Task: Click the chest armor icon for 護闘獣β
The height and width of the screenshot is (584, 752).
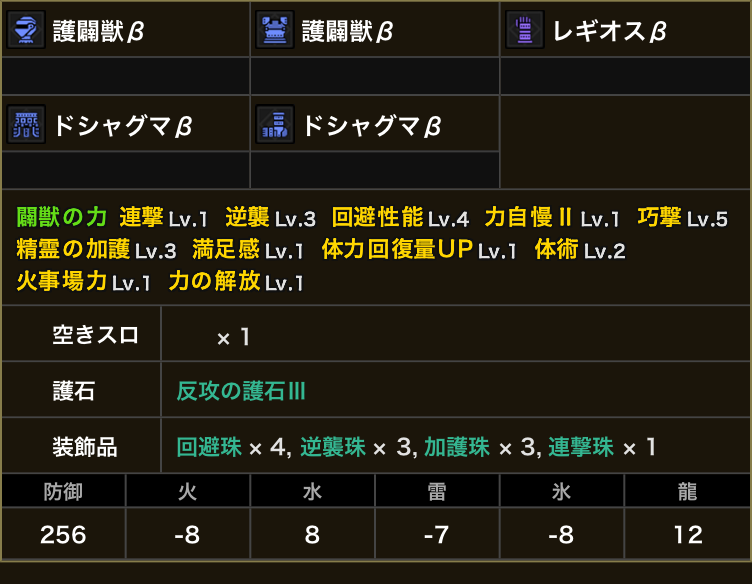Action: tap(275, 30)
